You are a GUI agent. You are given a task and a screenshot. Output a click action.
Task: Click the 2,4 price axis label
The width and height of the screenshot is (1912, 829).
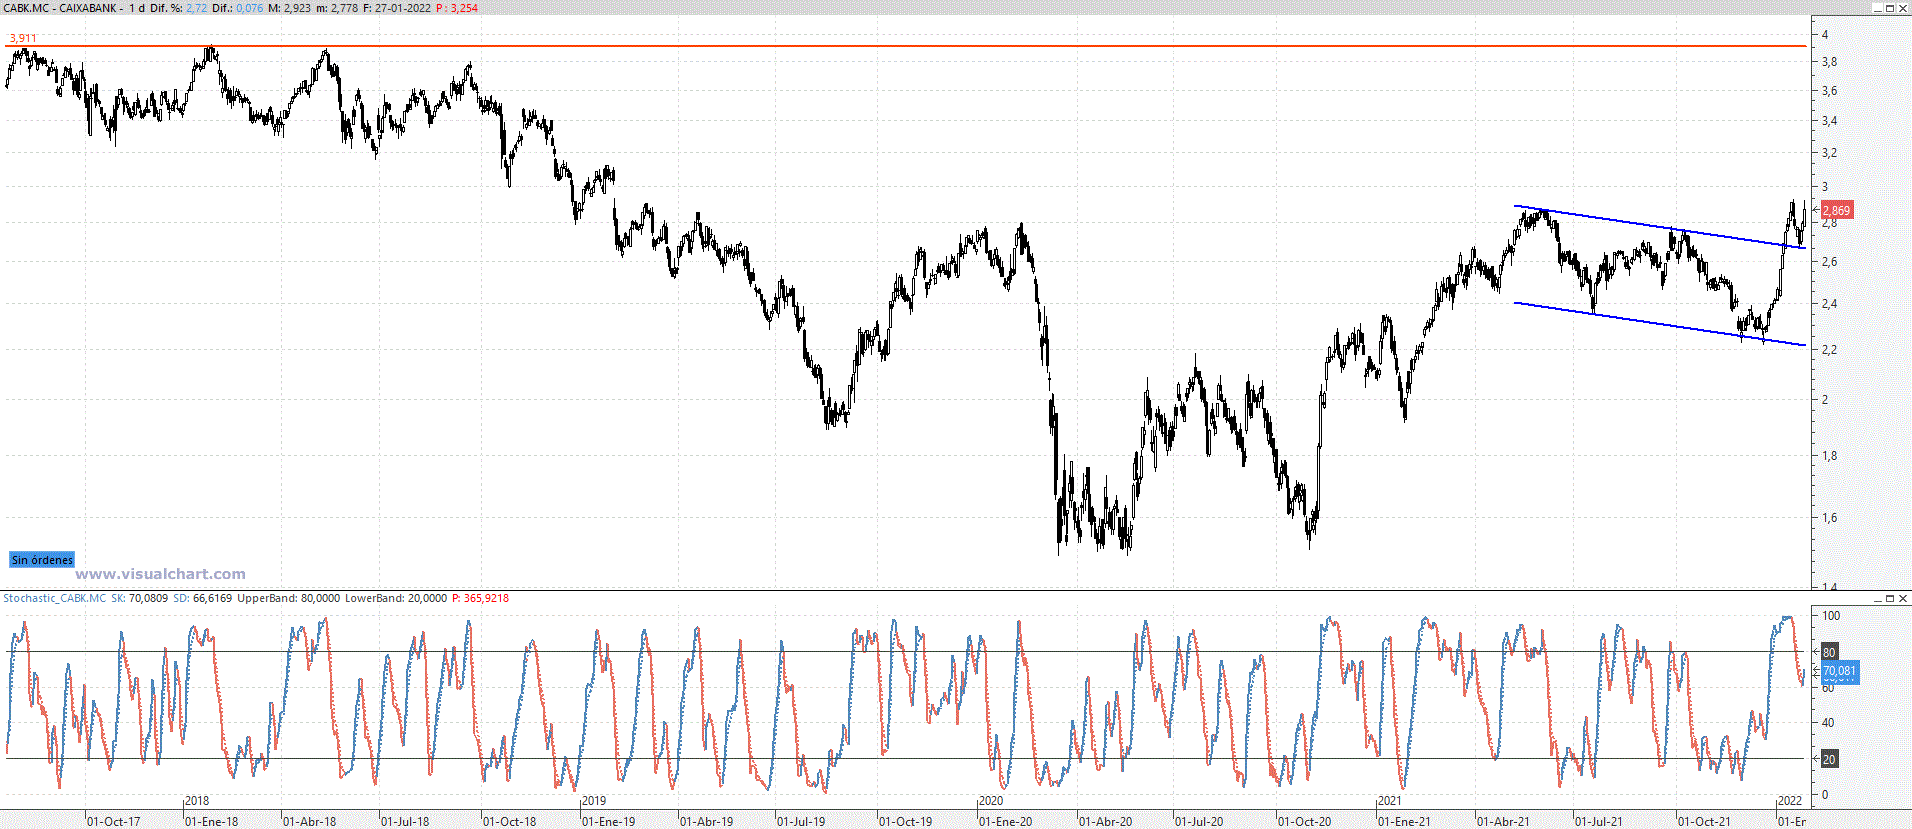[x=1829, y=304]
